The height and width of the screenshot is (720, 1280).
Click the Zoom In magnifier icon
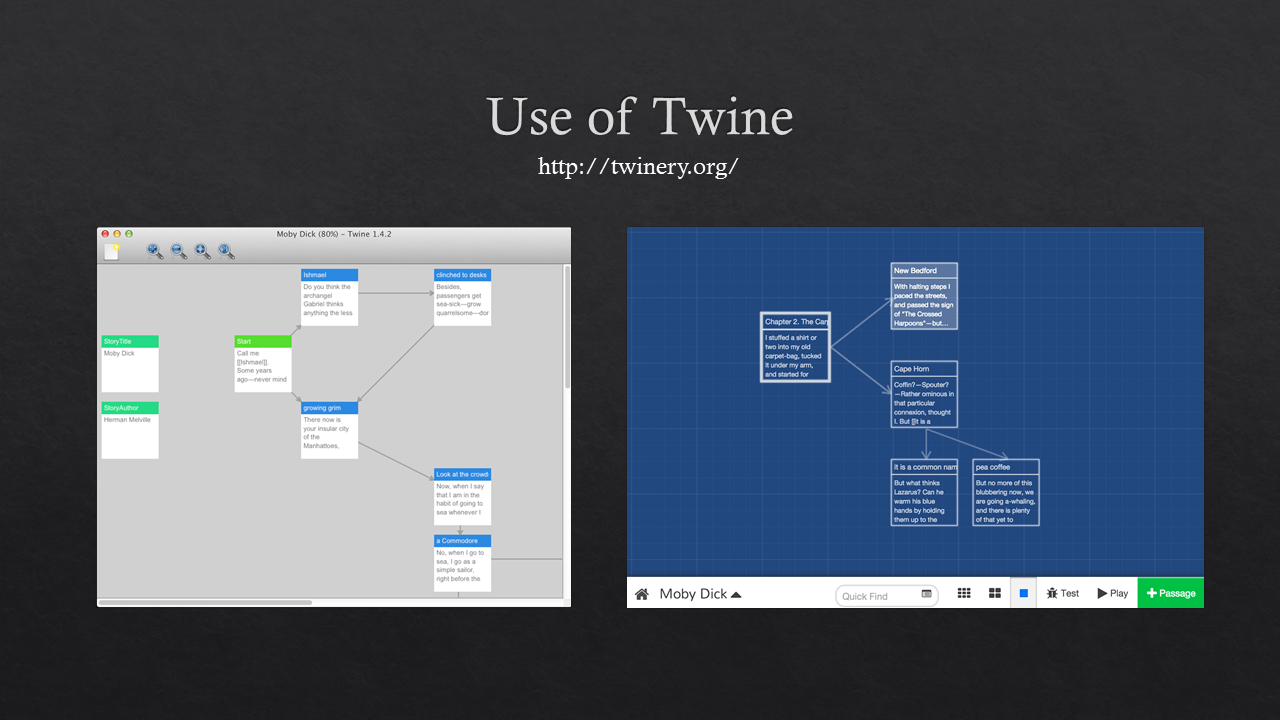(x=155, y=252)
